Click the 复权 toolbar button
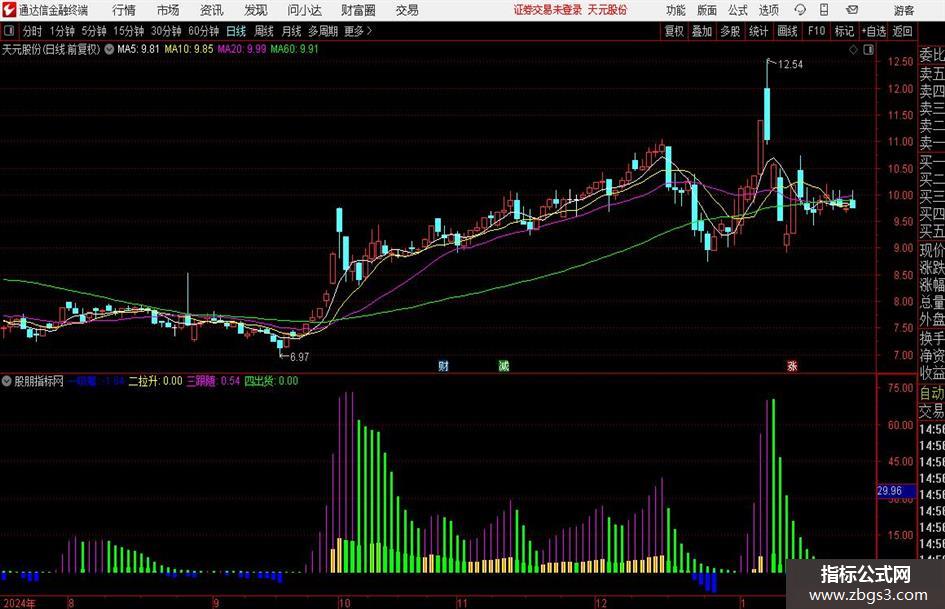The height and width of the screenshot is (609, 945). pyautogui.click(x=674, y=31)
